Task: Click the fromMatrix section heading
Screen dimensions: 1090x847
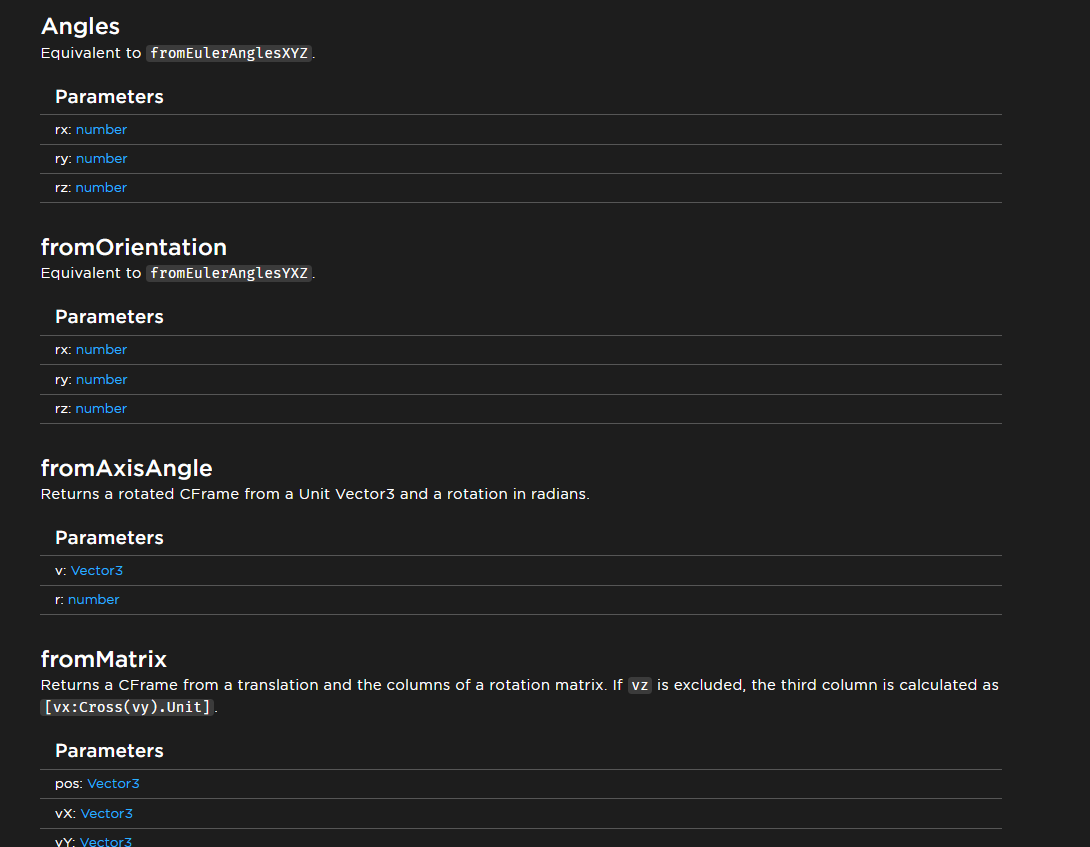Action: 103,659
